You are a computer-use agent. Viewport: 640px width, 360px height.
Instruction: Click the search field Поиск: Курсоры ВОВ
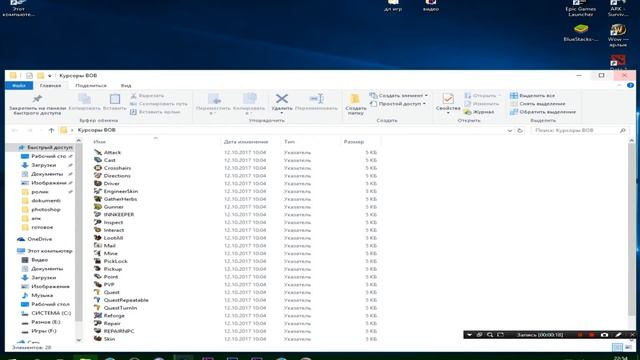580,131
